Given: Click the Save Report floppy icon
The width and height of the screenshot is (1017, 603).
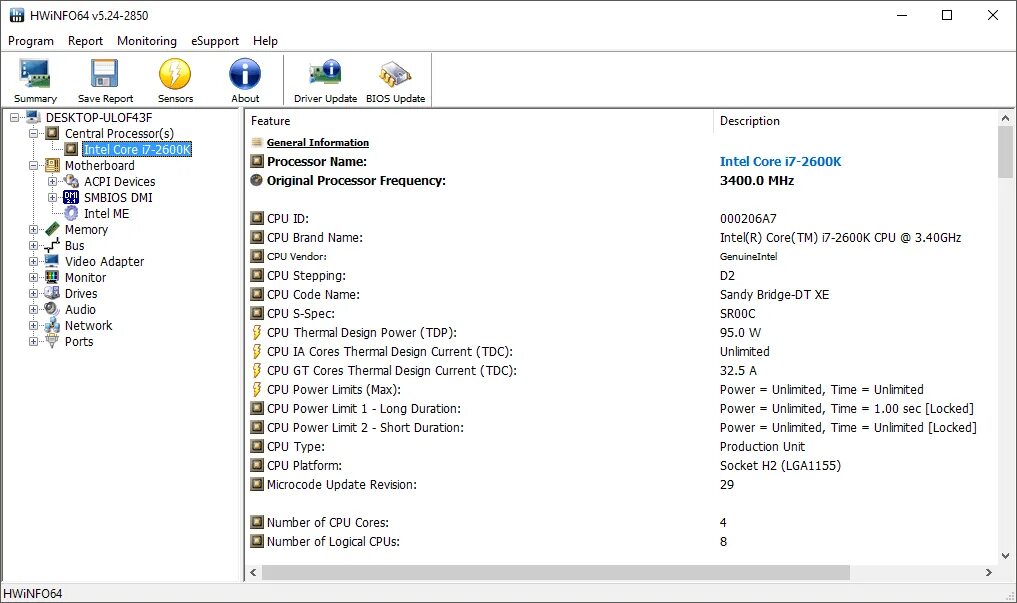Looking at the screenshot, I should click(105, 73).
